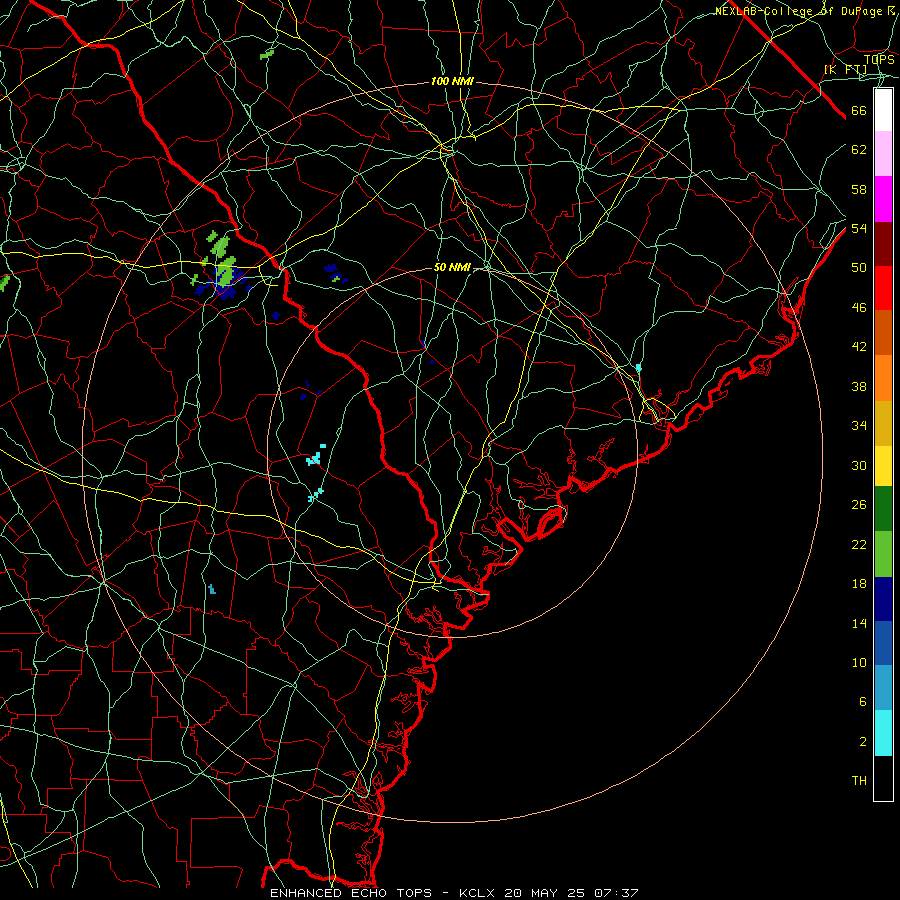Click the bright red 46-50 kft swatch
This screenshot has width=900, height=900.
click(x=883, y=288)
